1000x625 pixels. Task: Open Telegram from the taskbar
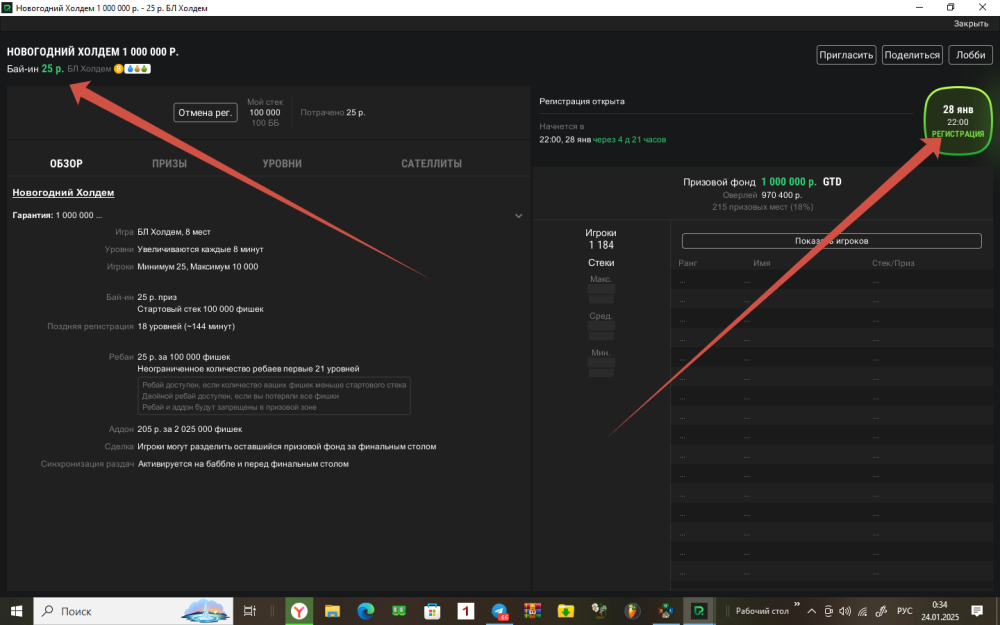[x=500, y=610]
